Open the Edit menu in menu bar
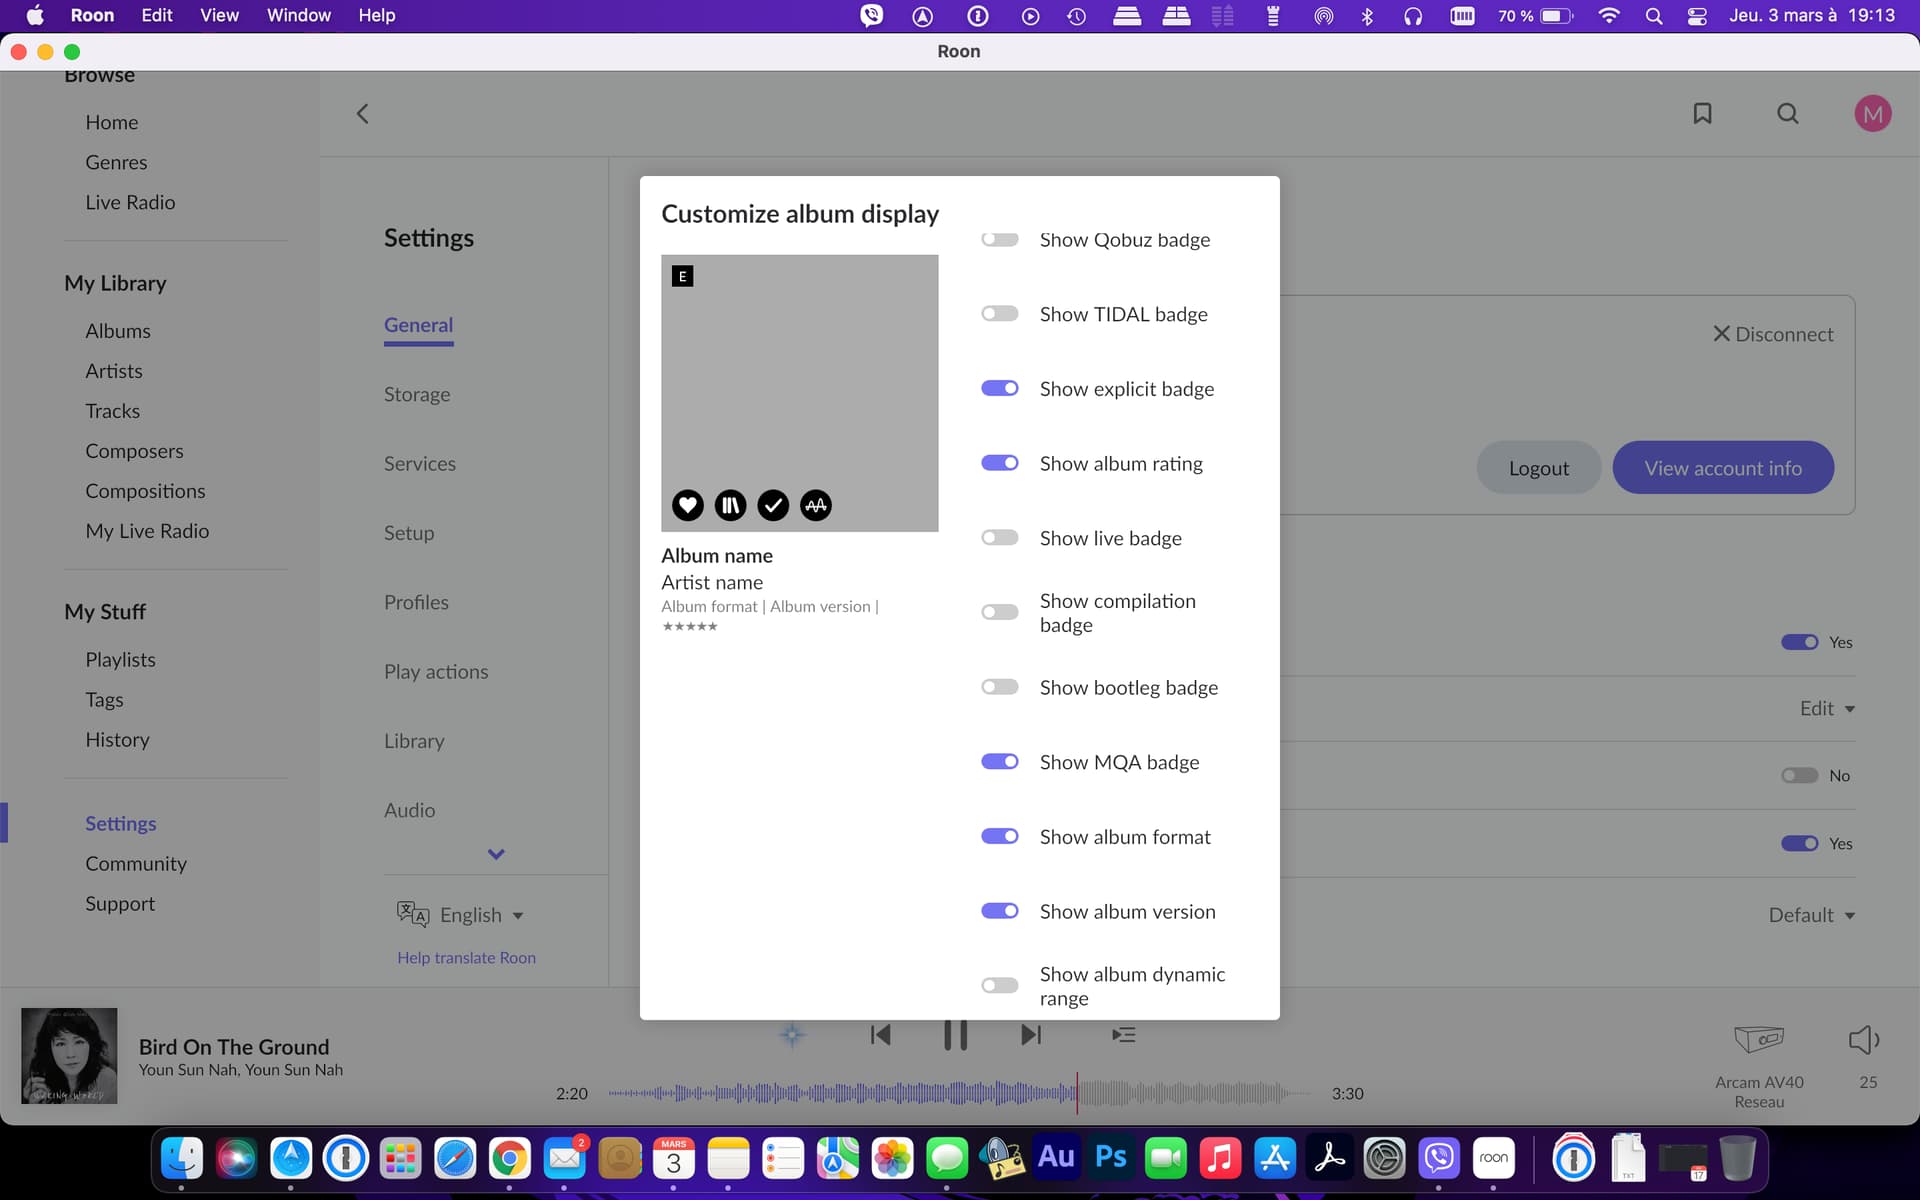The height and width of the screenshot is (1200, 1920). point(157,16)
